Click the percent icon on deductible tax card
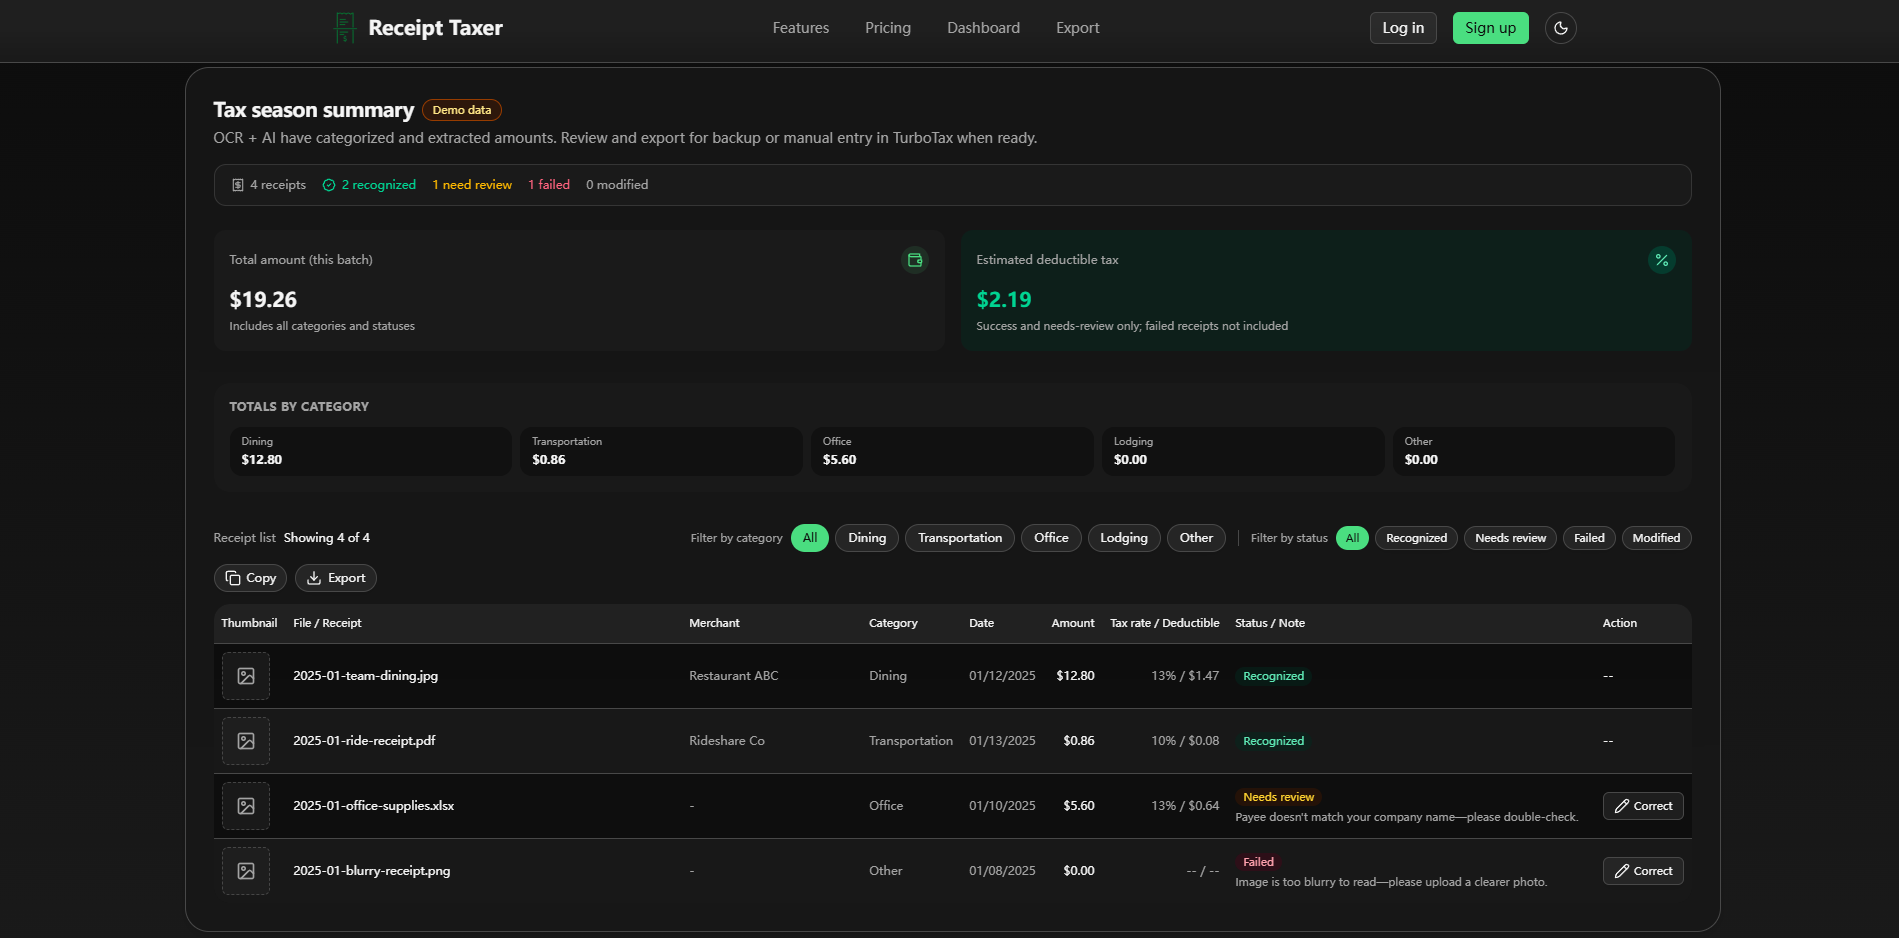 pyautogui.click(x=1662, y=260)
